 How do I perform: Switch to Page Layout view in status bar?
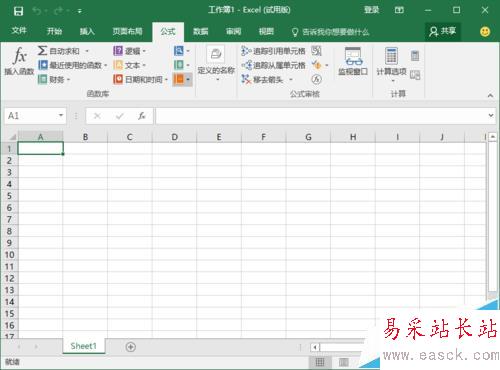coord(344,362)
